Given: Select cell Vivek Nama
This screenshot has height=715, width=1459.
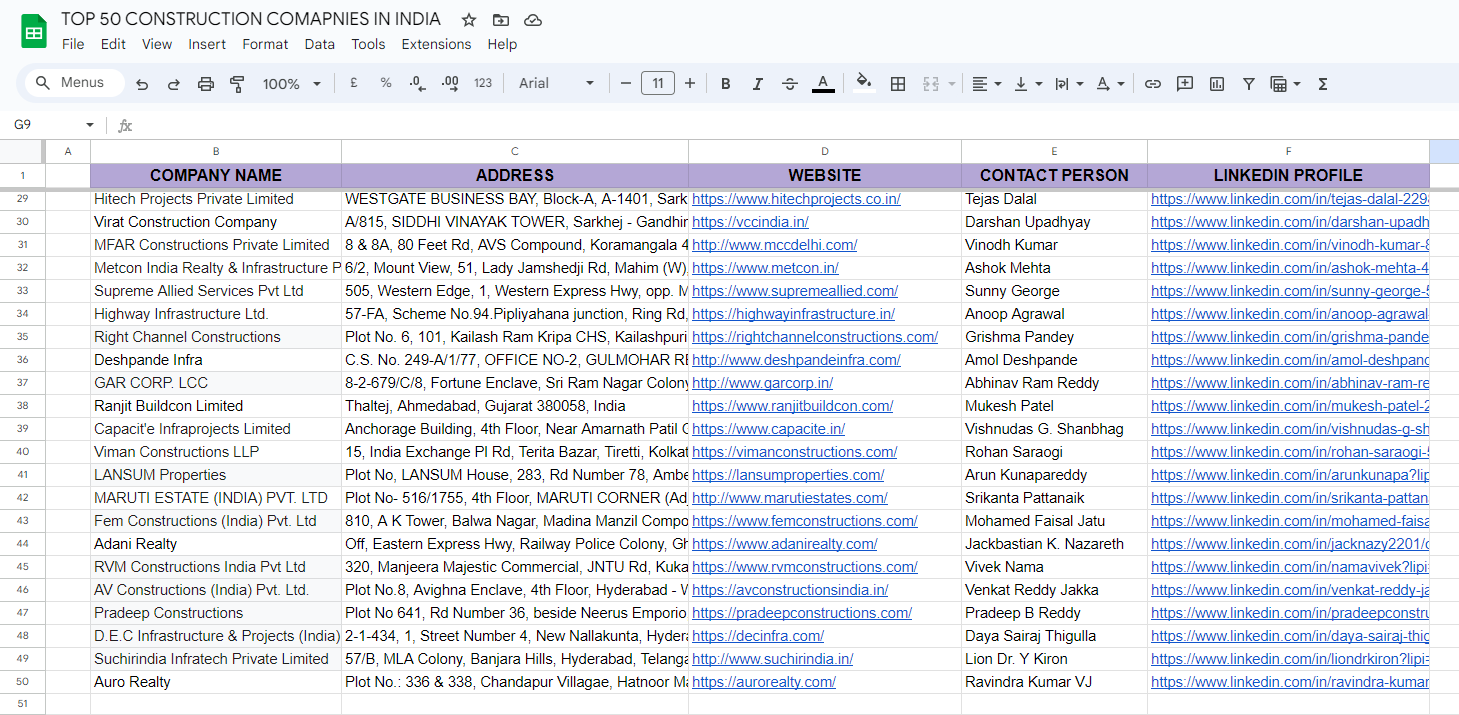Looking at the screenshot, I should point(1054,567).
